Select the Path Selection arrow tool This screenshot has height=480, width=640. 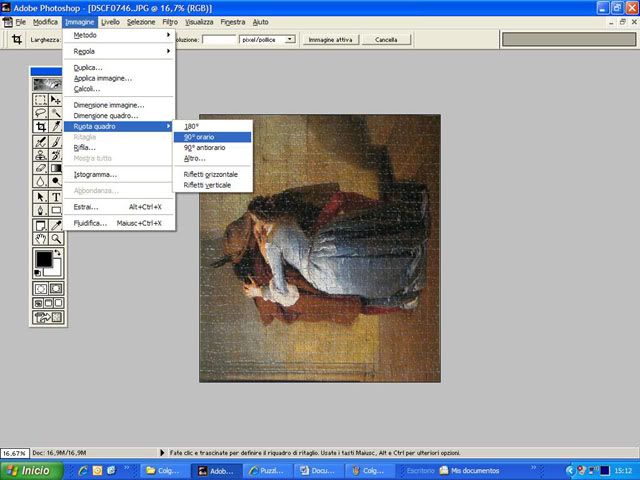40,197
